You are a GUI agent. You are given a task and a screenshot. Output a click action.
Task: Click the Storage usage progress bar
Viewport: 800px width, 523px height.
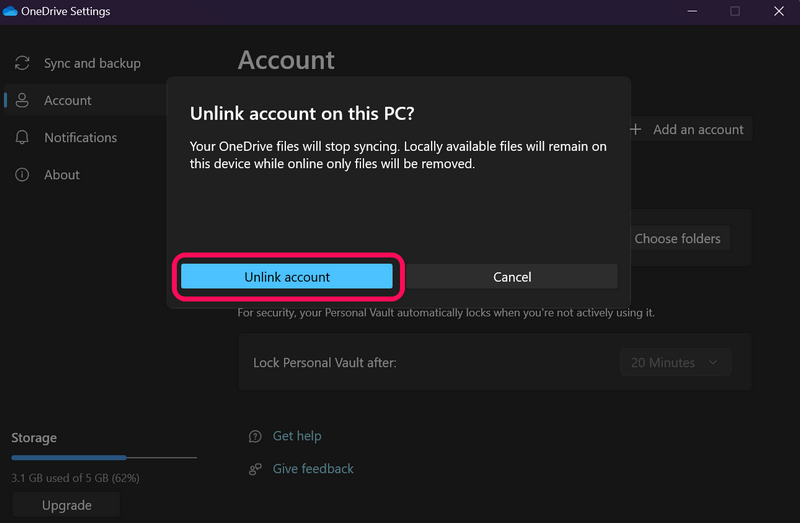tap(103, 457)
